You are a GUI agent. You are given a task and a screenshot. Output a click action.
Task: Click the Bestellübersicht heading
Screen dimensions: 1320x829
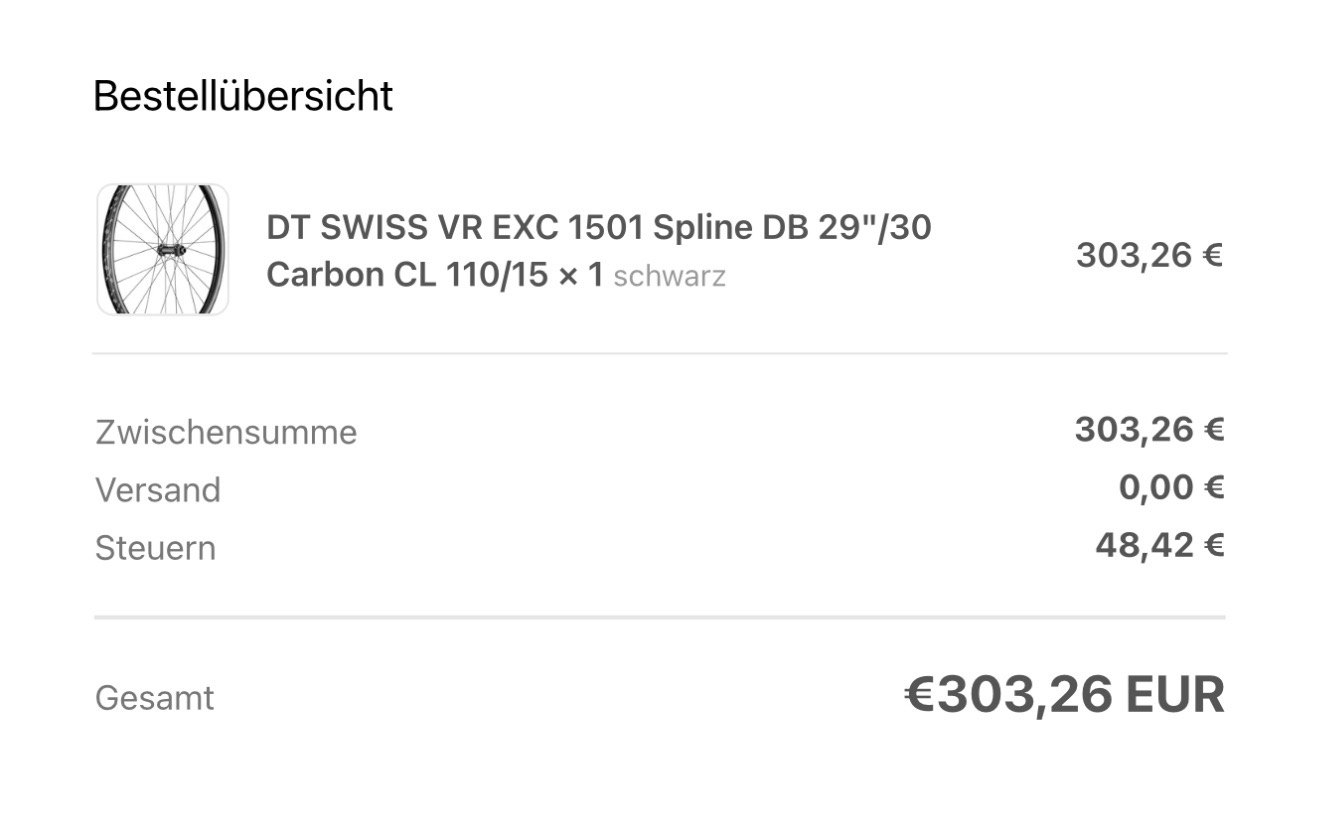(x=243, y=97)
